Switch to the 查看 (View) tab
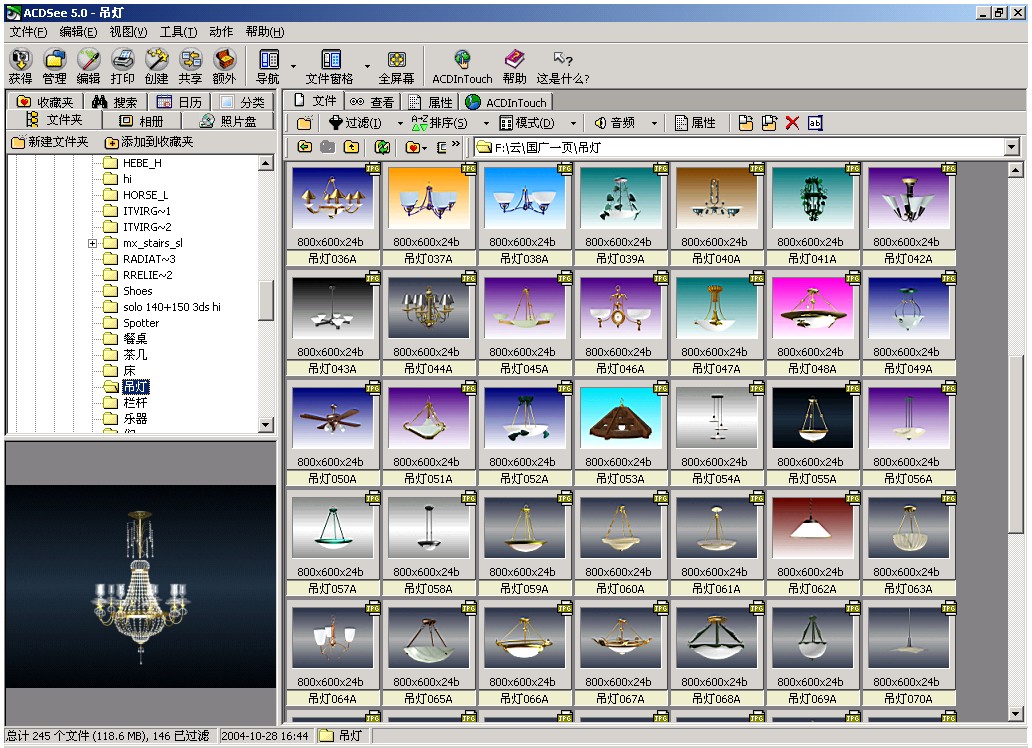Screen dimensions: 1032x748 tap(372, 102)
